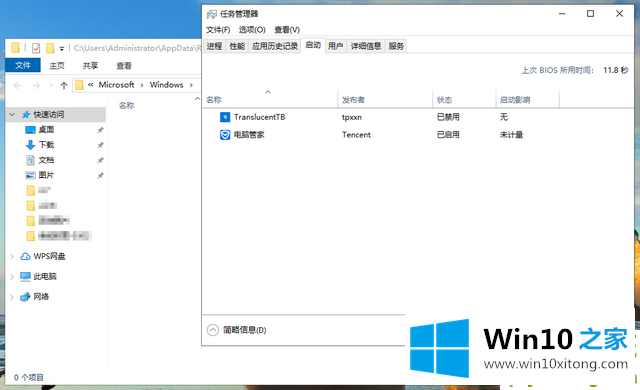The height and width of the screenshot is (390, 640).
Task: Click the WPS网盘 cloud icon
Action: pos(25,256)
